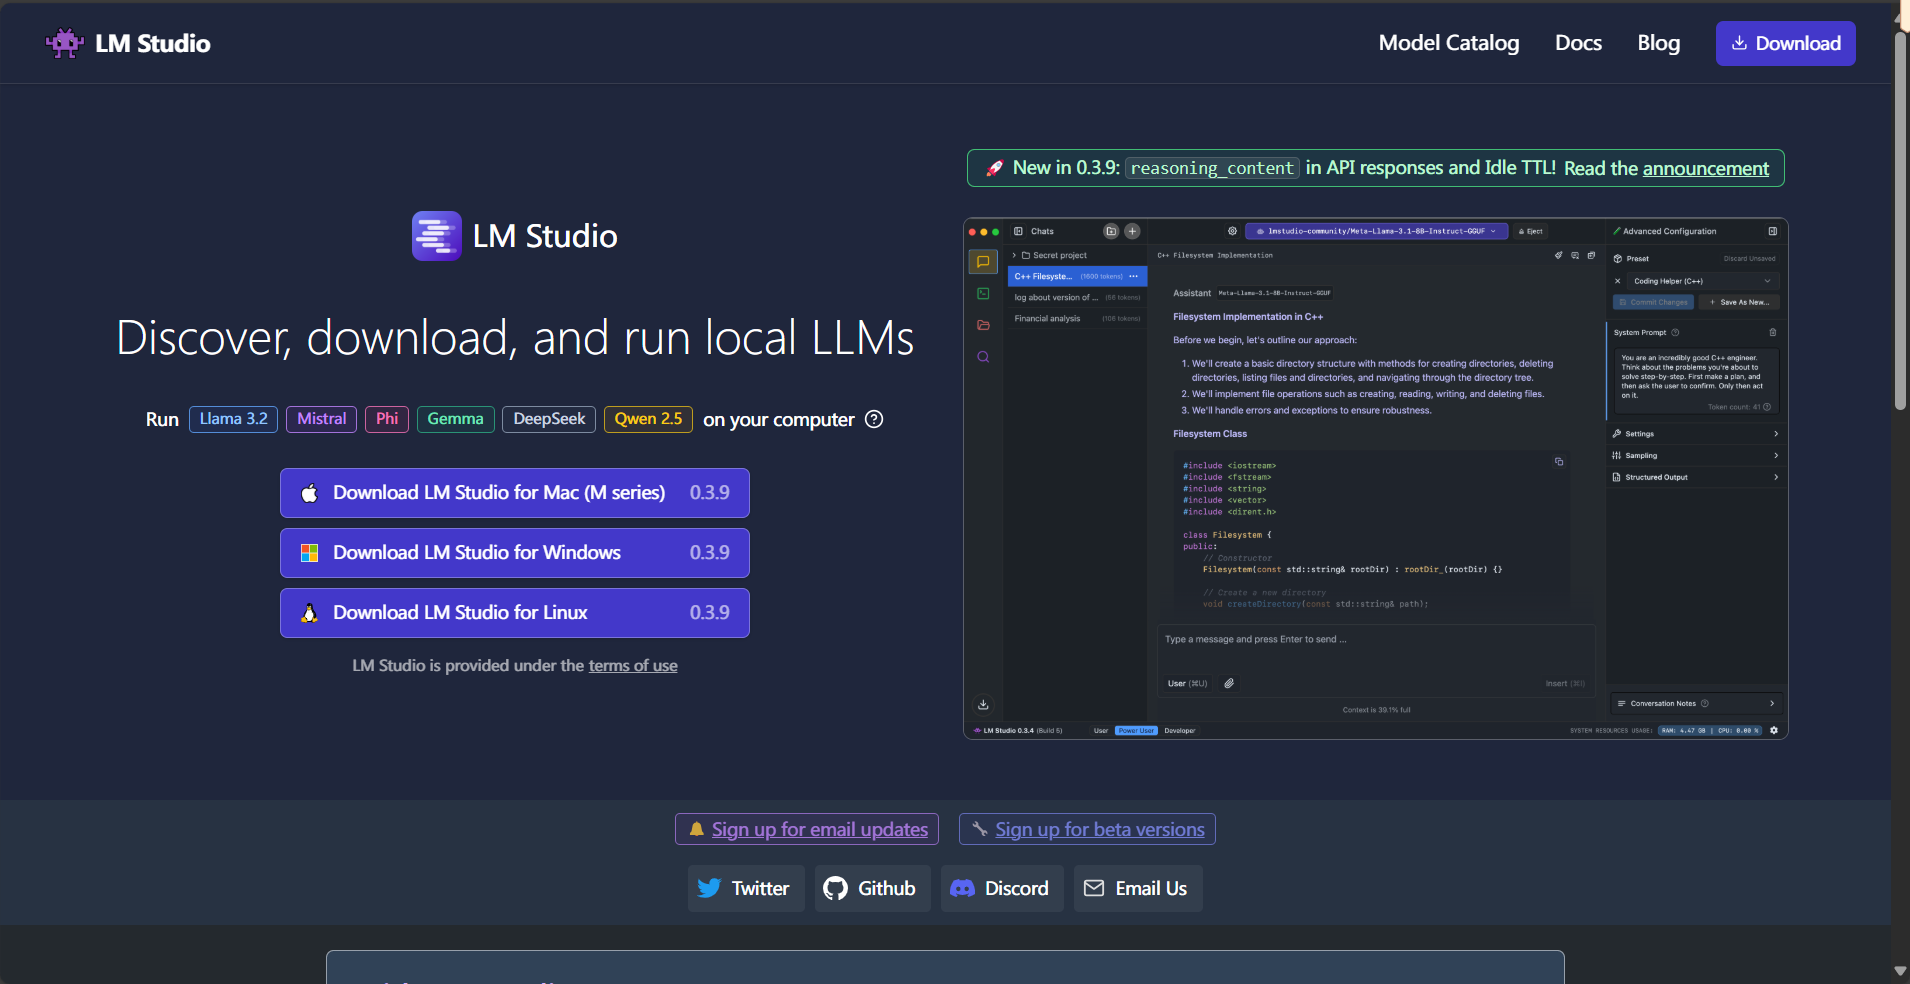Select the Llama 3.2 model tag
The image size is (1910, 984).
233,419
